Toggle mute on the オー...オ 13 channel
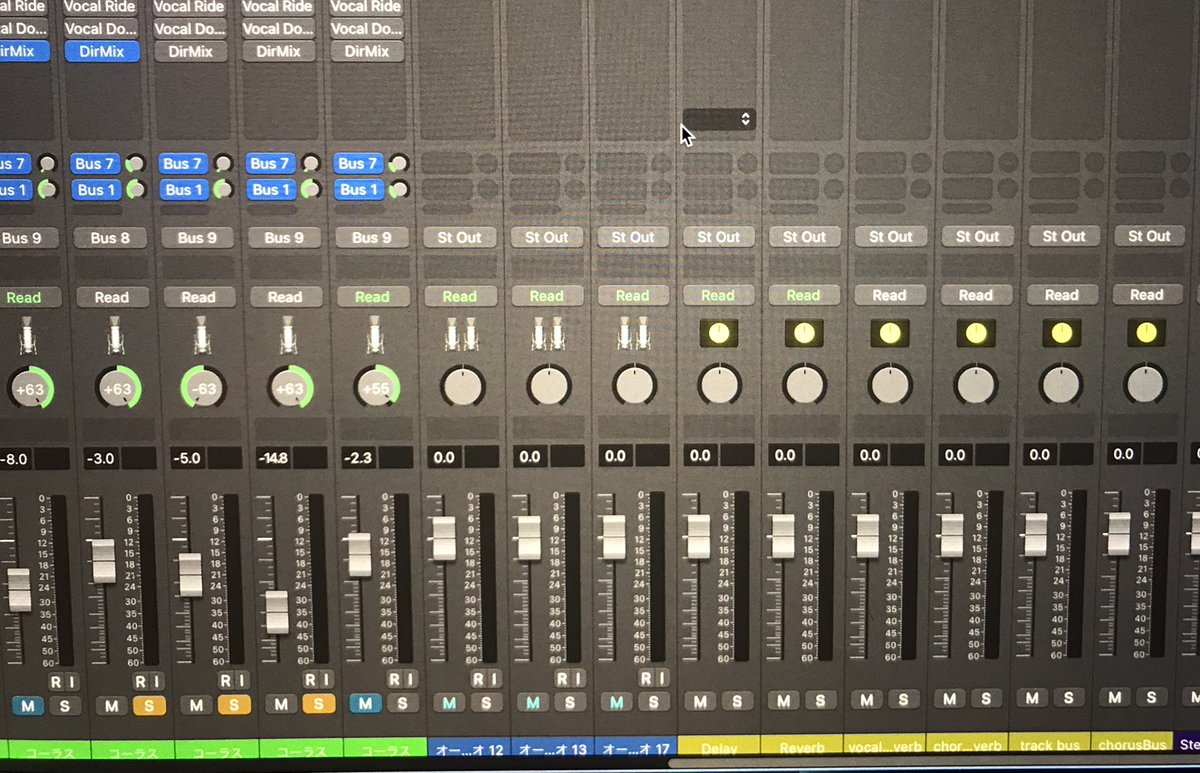Viewport: 1200px width, 773px height. [x=533, y=703]
